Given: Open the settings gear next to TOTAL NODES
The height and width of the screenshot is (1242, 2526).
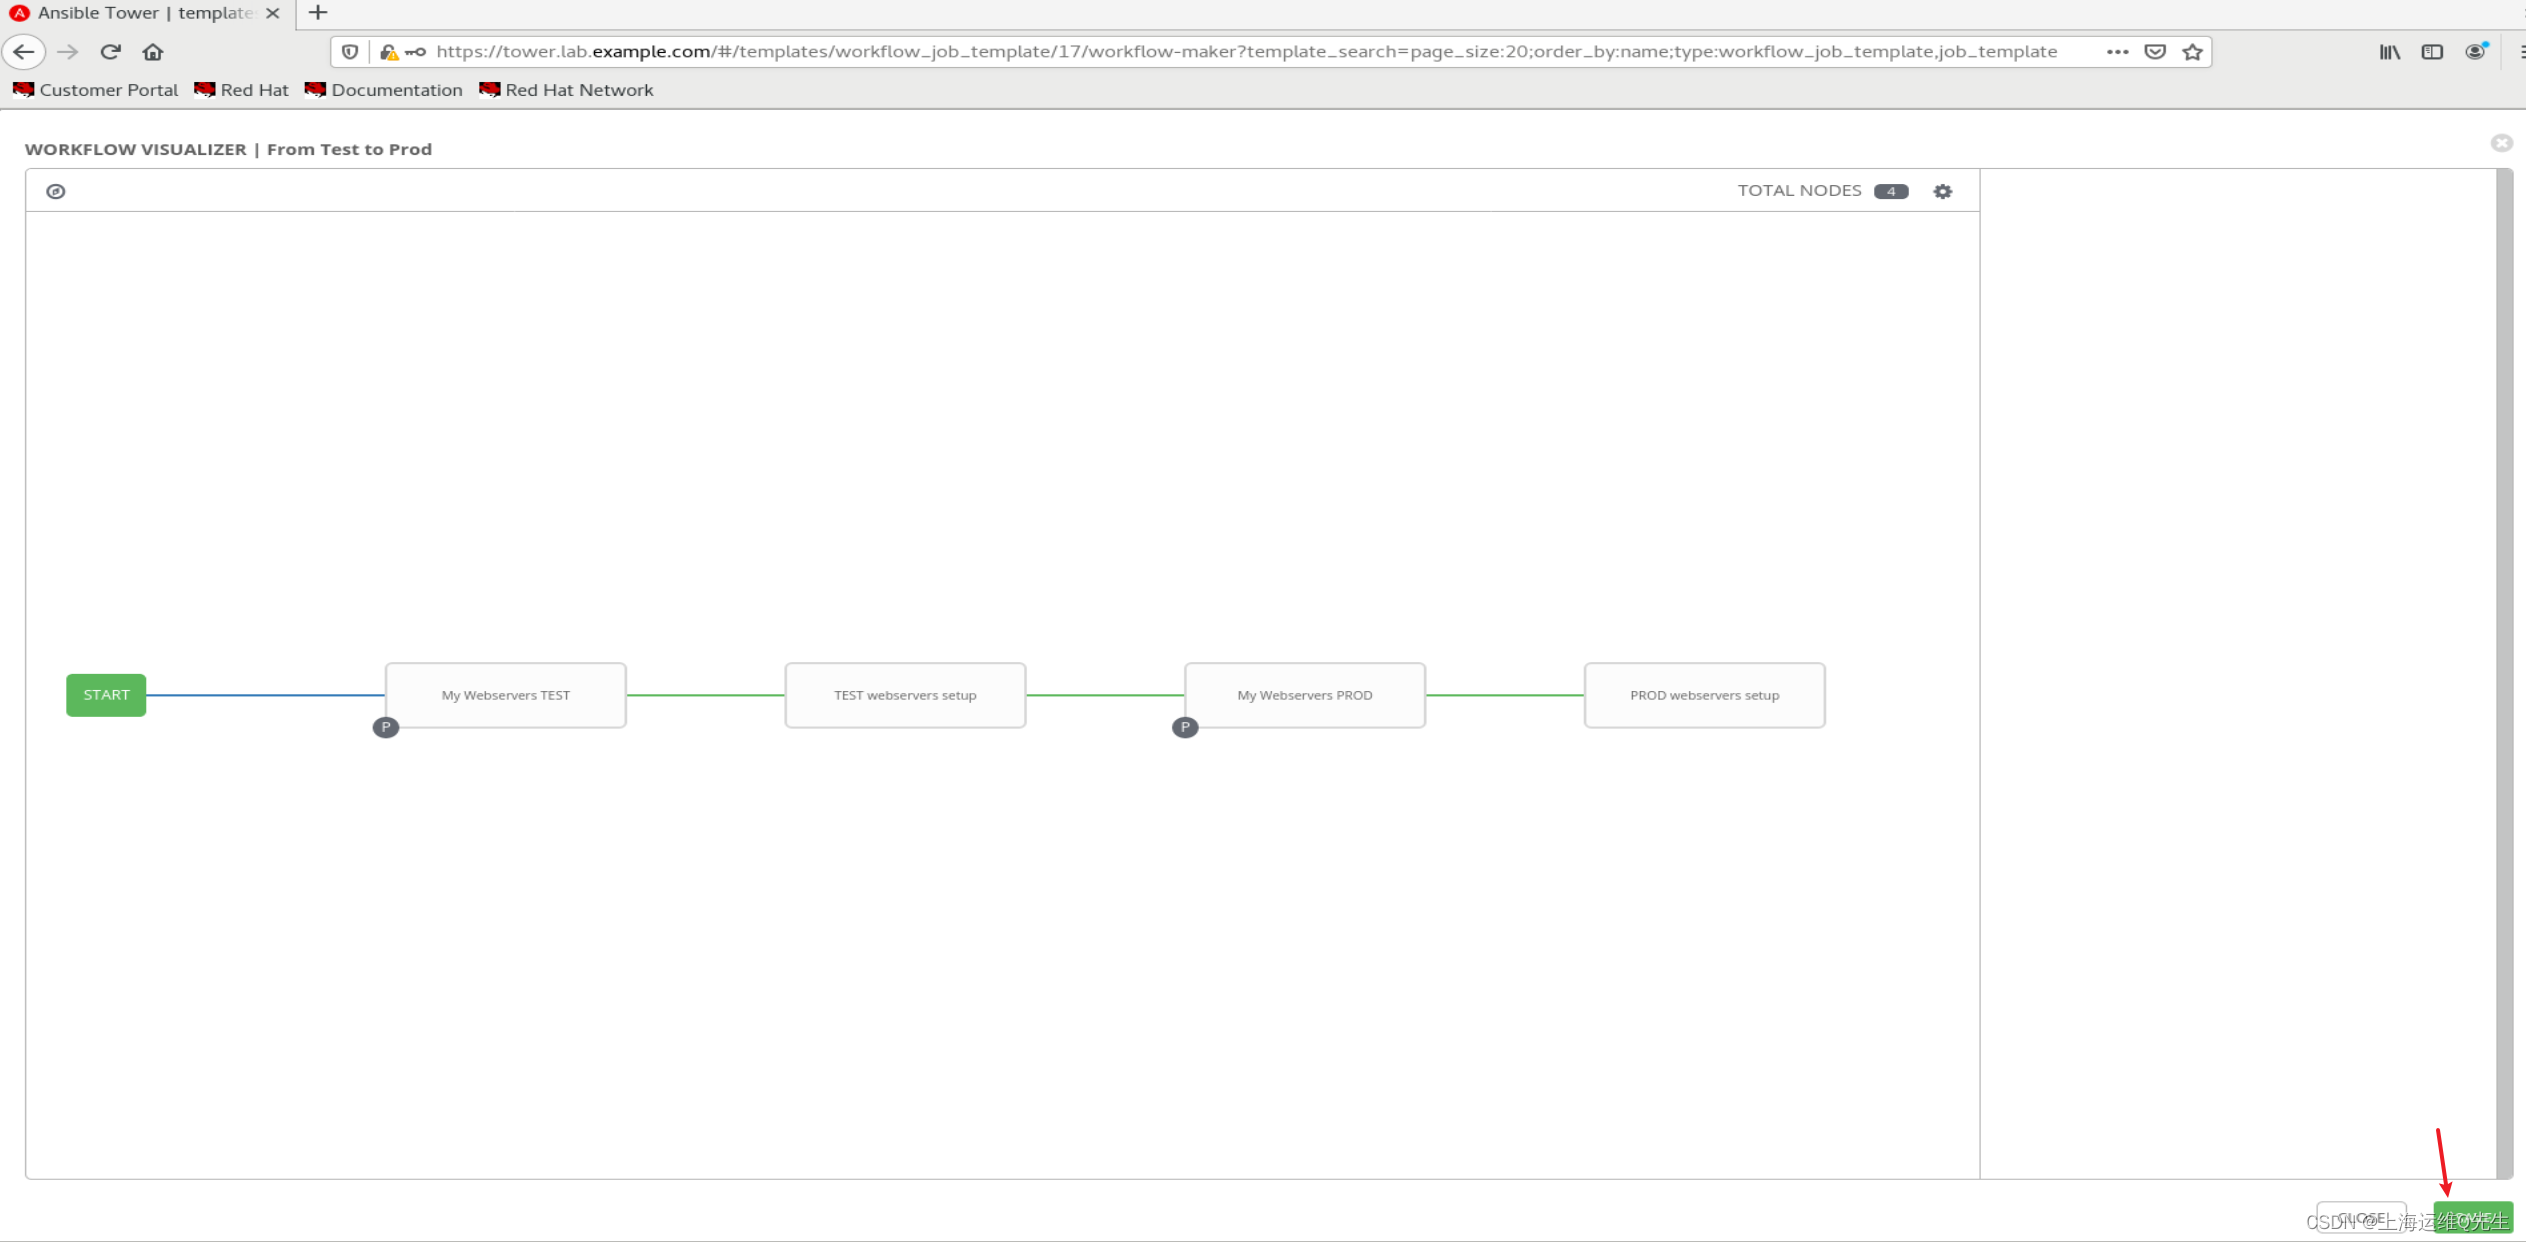Looking at the screenshot, I should (1941, 190).
